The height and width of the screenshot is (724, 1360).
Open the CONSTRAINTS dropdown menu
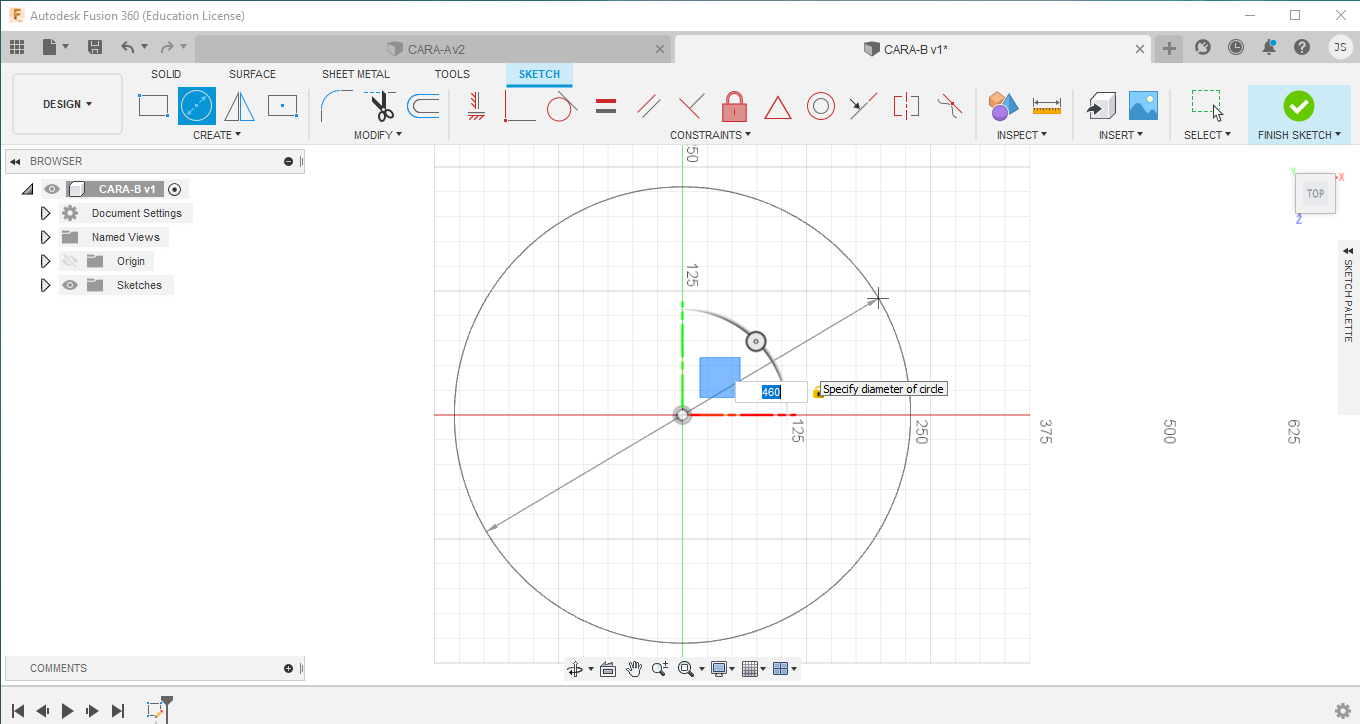[711, 135]
